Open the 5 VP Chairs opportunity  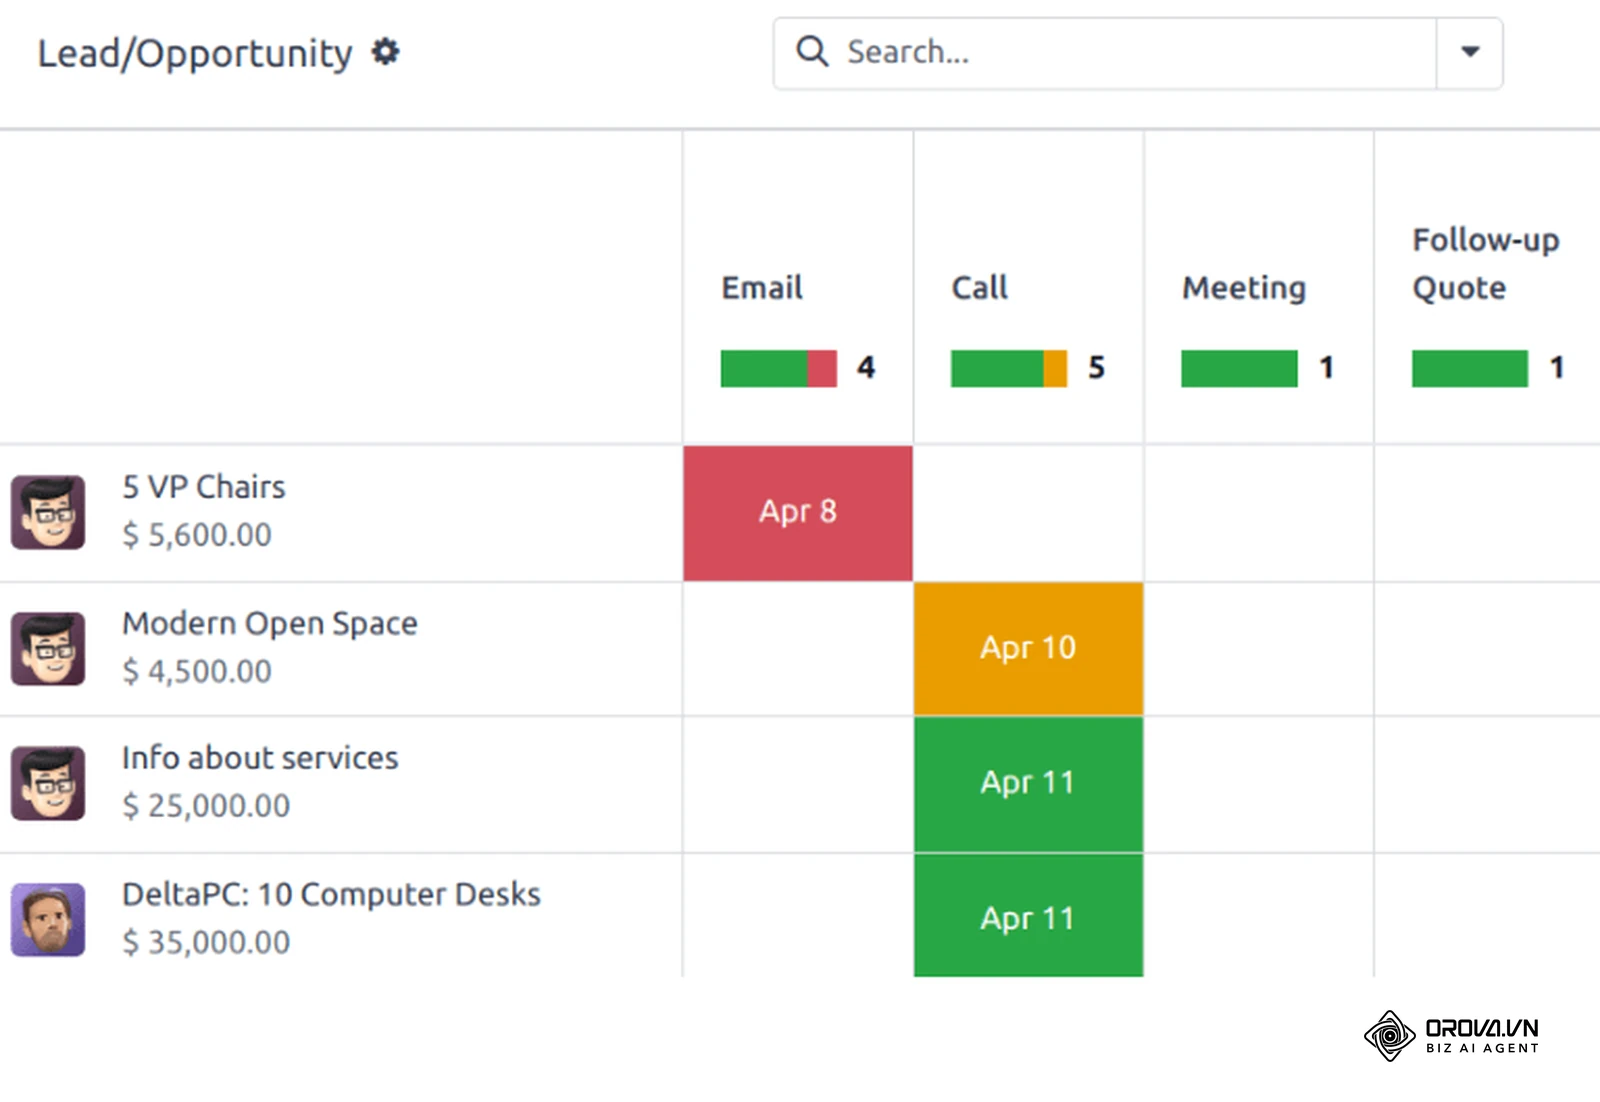204,487
